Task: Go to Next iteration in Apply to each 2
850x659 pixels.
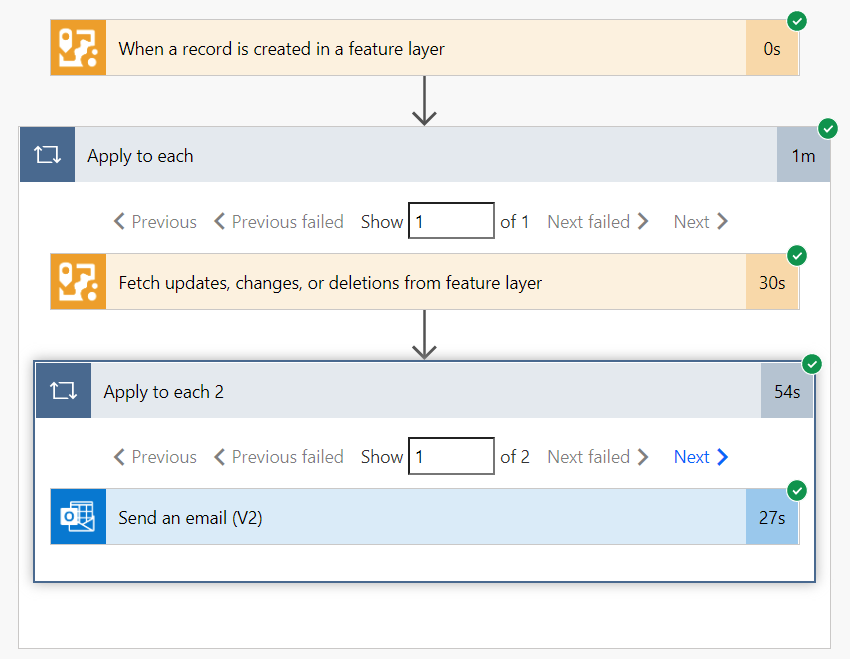Action: (x=700, y=457)
